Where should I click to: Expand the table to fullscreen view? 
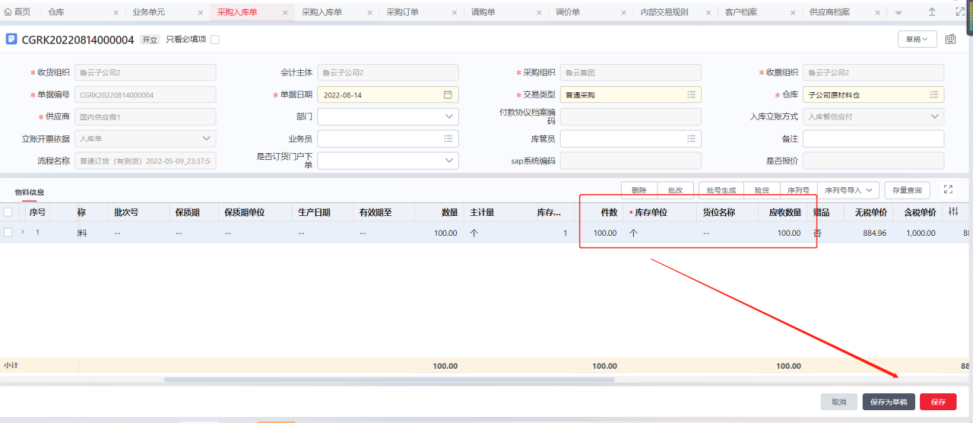(948, 189)
